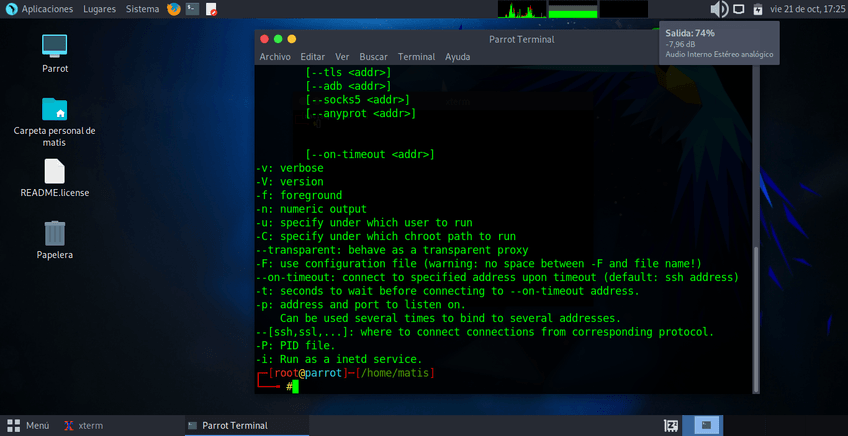Image resolution: width=848 pixels, height=436 pixels.
Task: Click the Parrot Terminal title bar text
Action: (521, 39)
